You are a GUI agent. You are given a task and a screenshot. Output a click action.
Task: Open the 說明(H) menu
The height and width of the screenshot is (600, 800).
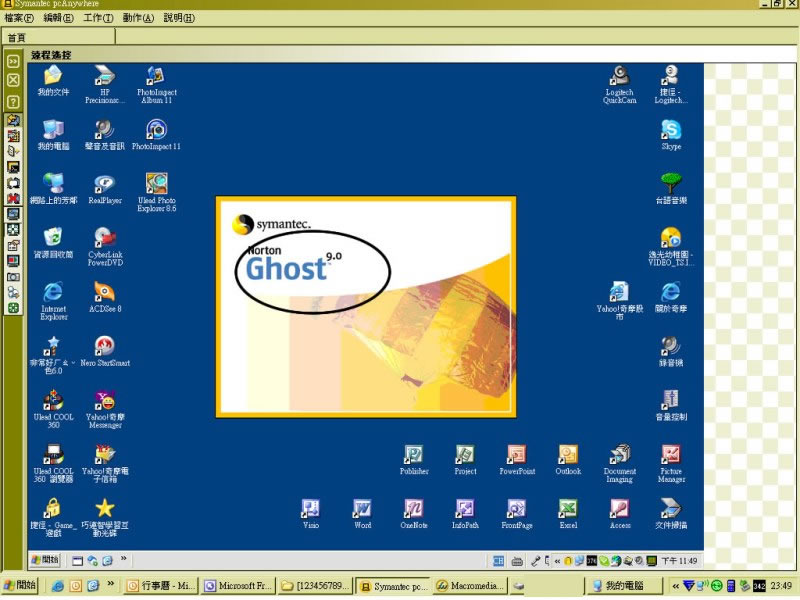click(179, 18)
